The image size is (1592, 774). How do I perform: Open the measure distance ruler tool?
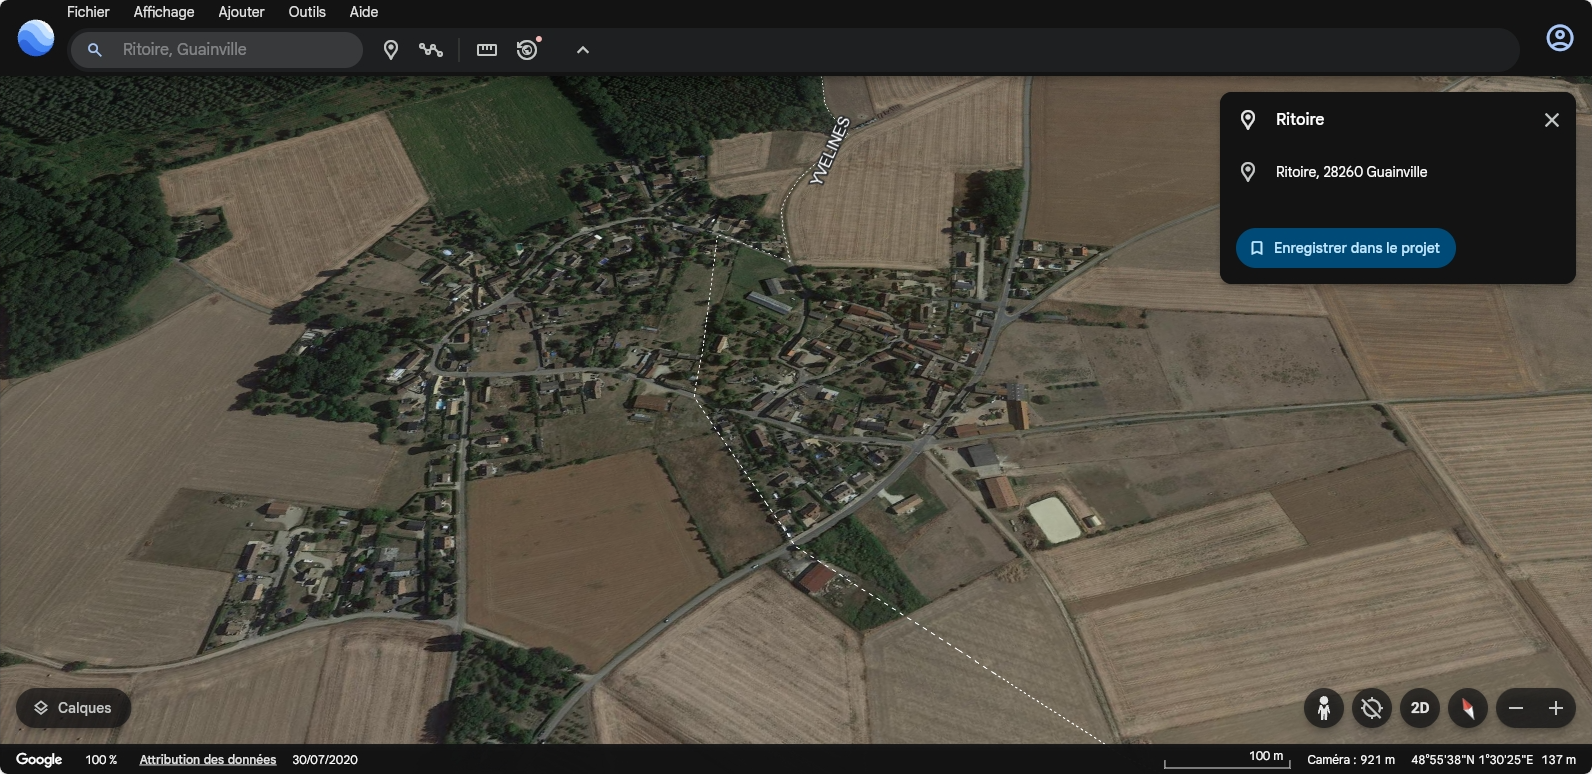tap(487, 50)
